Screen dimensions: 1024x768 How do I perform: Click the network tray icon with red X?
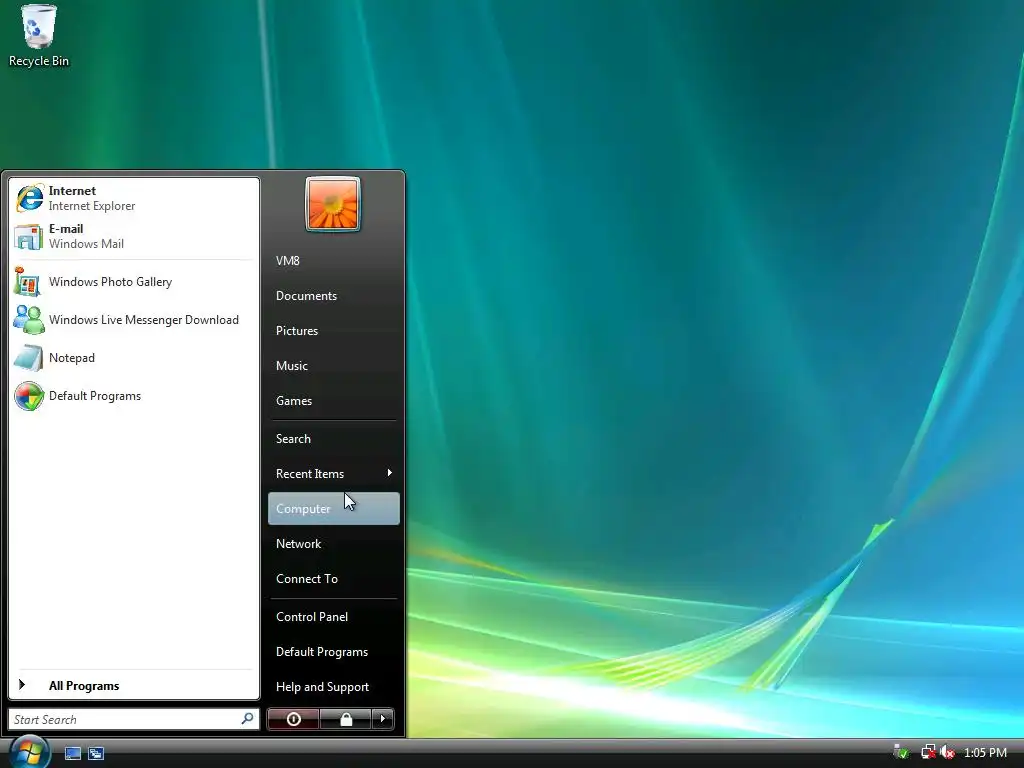tap(927, 752)
